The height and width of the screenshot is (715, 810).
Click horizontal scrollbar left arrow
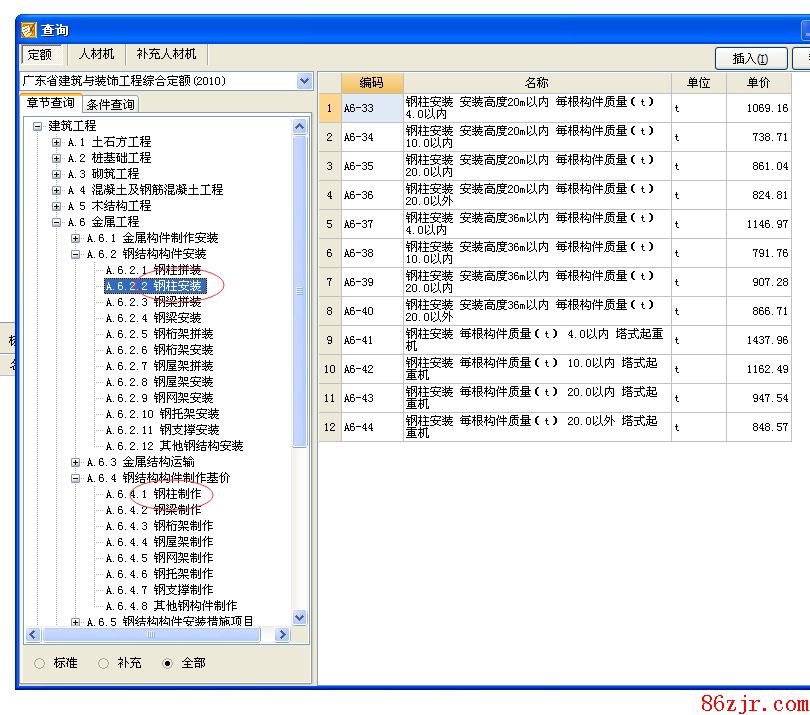32,635
